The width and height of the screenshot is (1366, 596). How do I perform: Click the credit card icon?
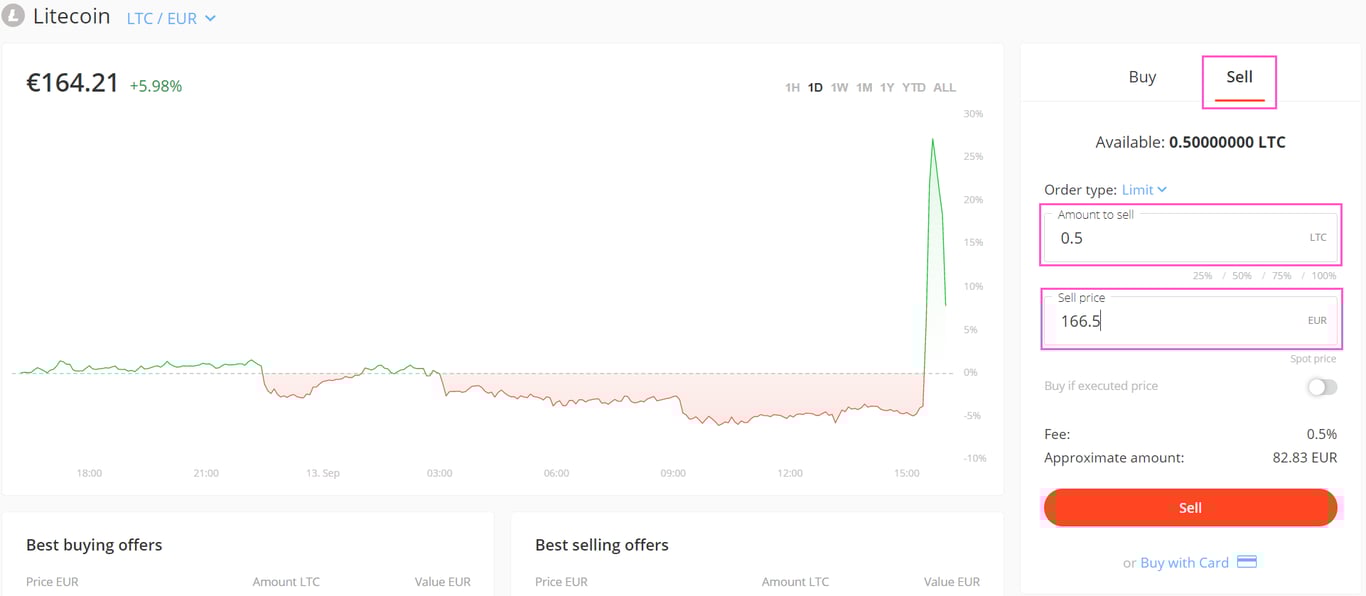pos(1247,562)
